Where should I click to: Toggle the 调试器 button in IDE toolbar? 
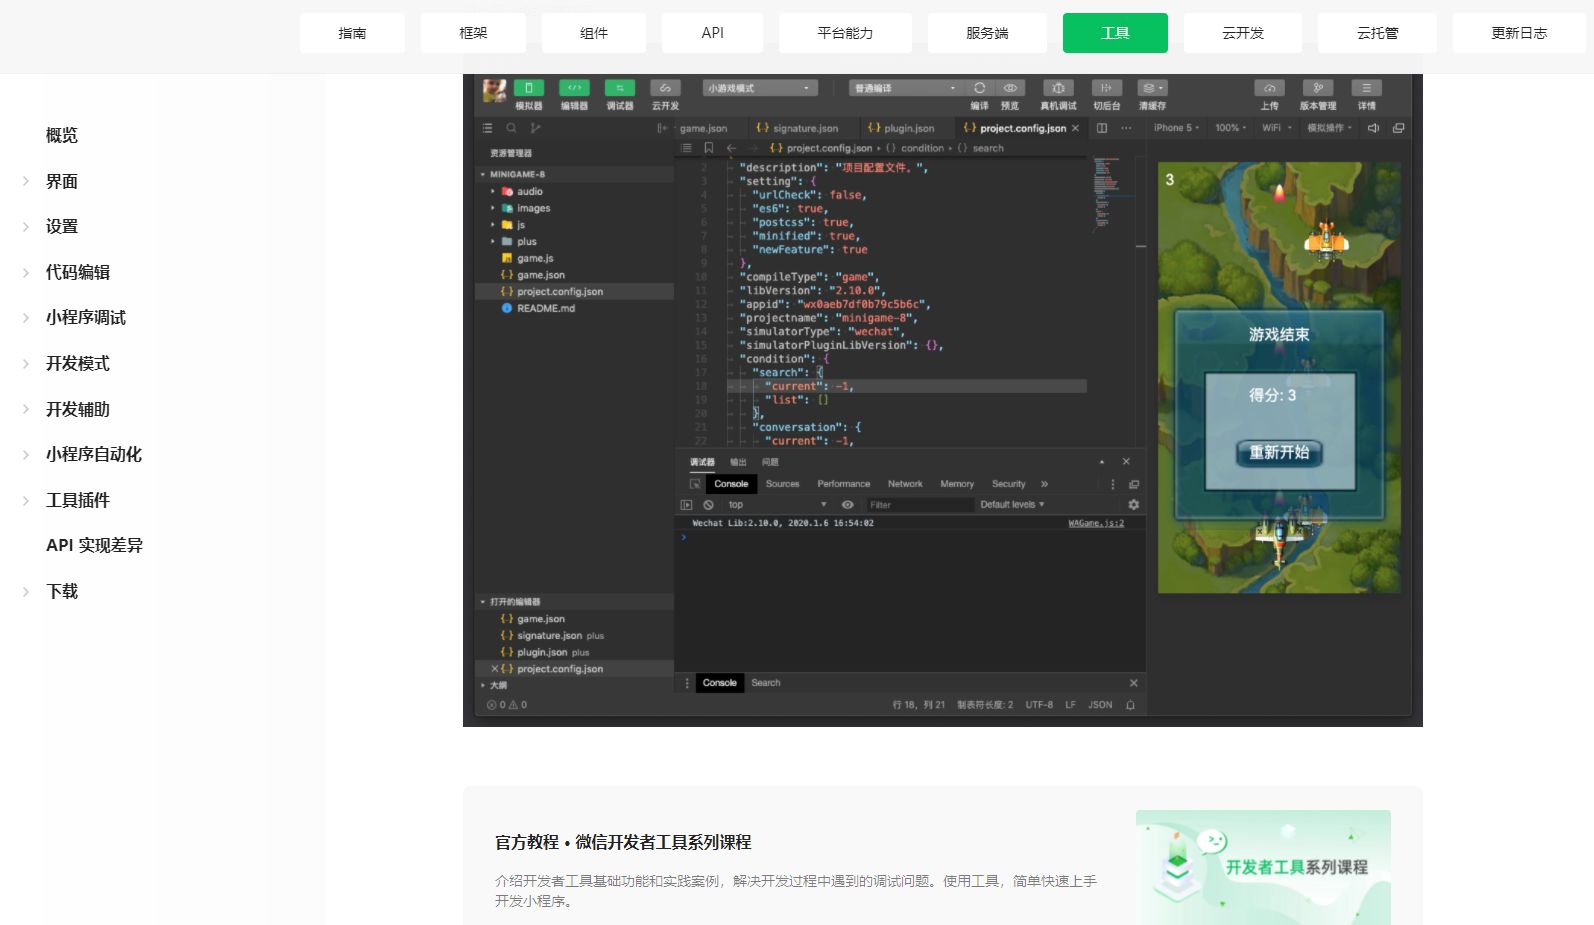tap(620, 88)
